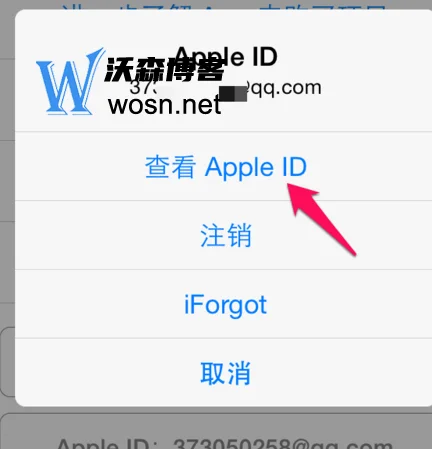Image resolution: width=432 pixels, height=449 pixels.
Task: Click the tip of the red arrow
Action: tap(289, 185)
